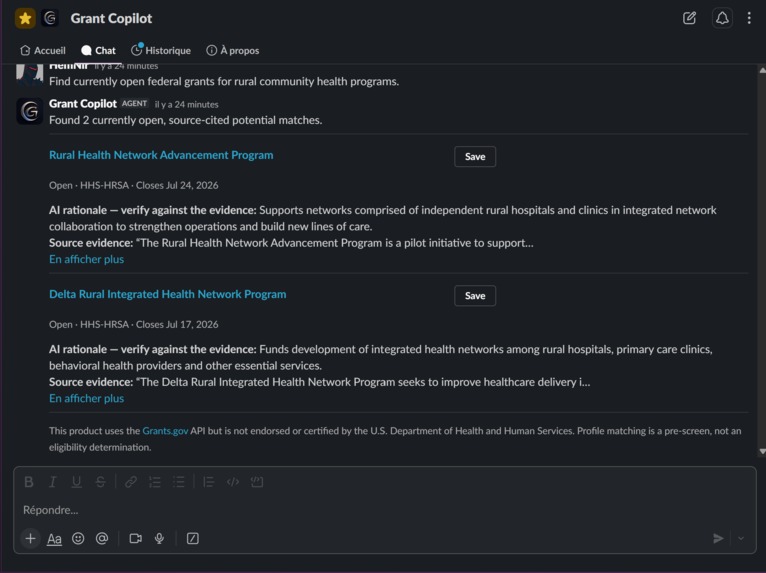Select the Chat tab

[x=99, y=50]
